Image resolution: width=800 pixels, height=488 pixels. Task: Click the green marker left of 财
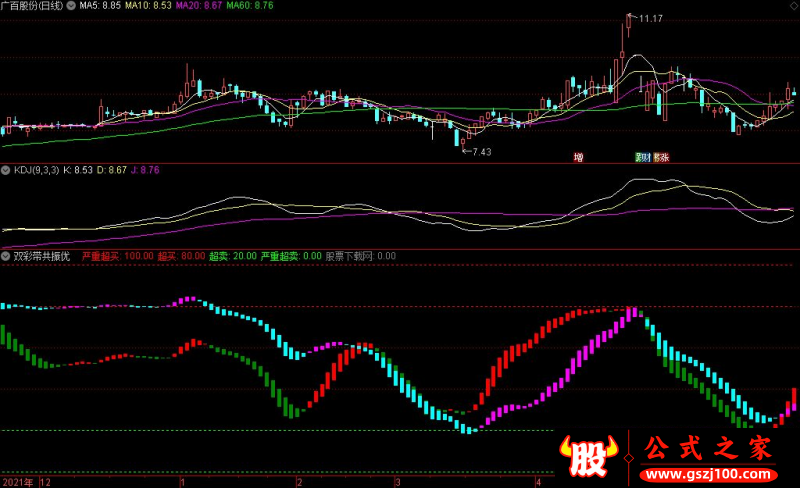pos(639,157)
